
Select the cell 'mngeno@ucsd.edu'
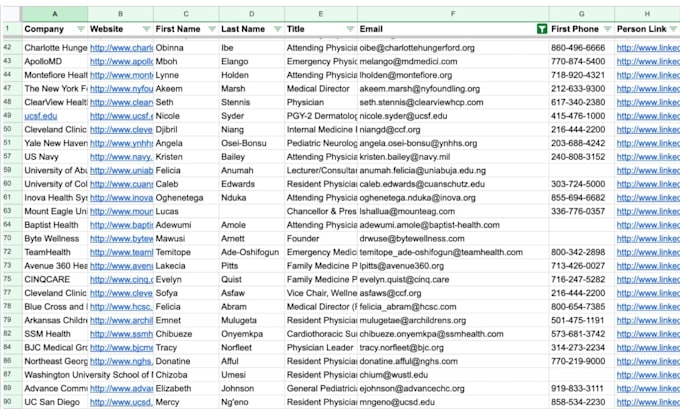(453, 402)
